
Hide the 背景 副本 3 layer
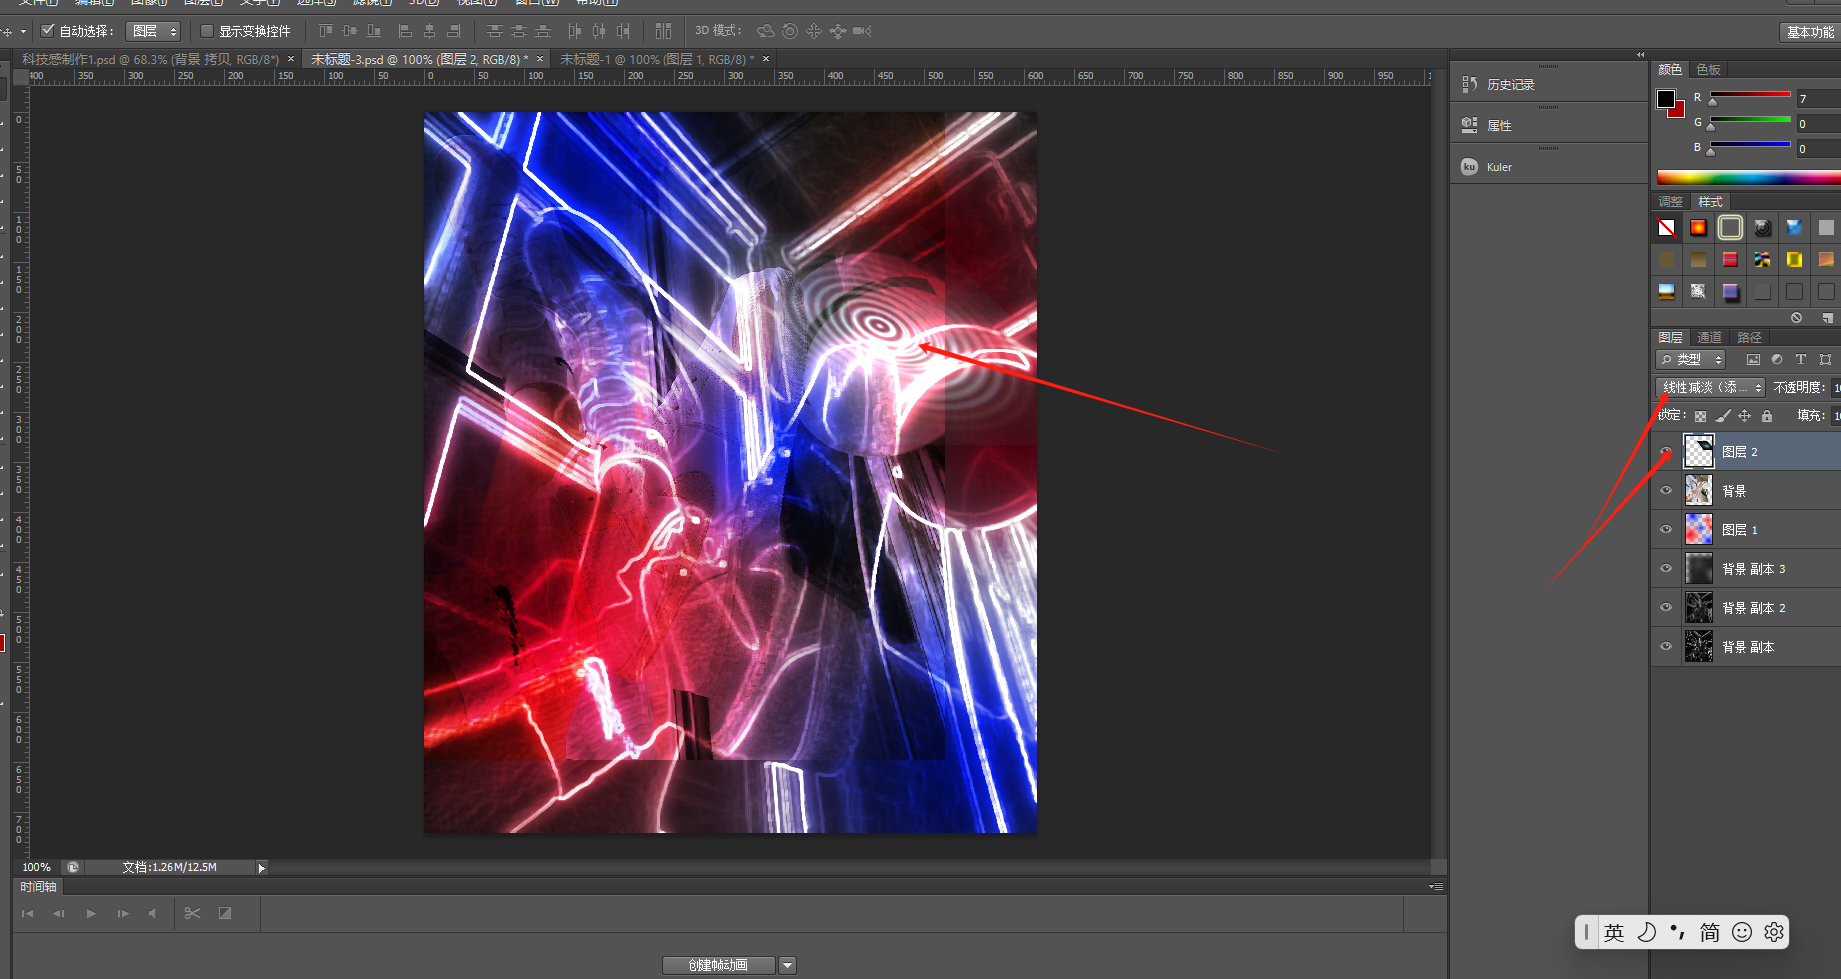pos(1666,568)
